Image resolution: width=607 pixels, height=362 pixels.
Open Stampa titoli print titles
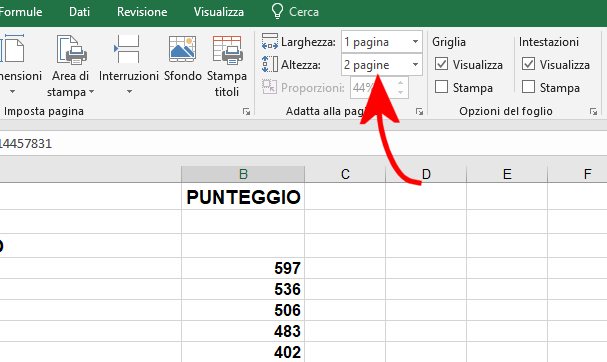tap(226, 66)
